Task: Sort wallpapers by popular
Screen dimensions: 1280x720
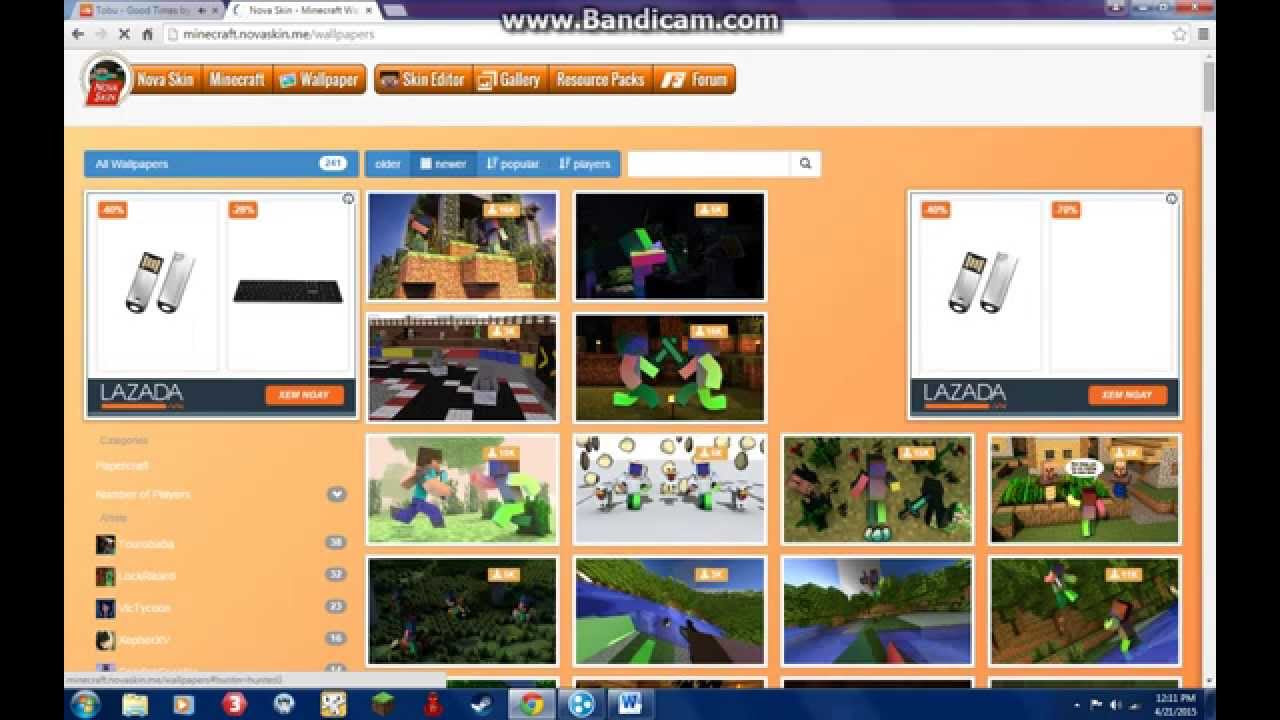Action: pyautogui.click(x=513, y=164)
